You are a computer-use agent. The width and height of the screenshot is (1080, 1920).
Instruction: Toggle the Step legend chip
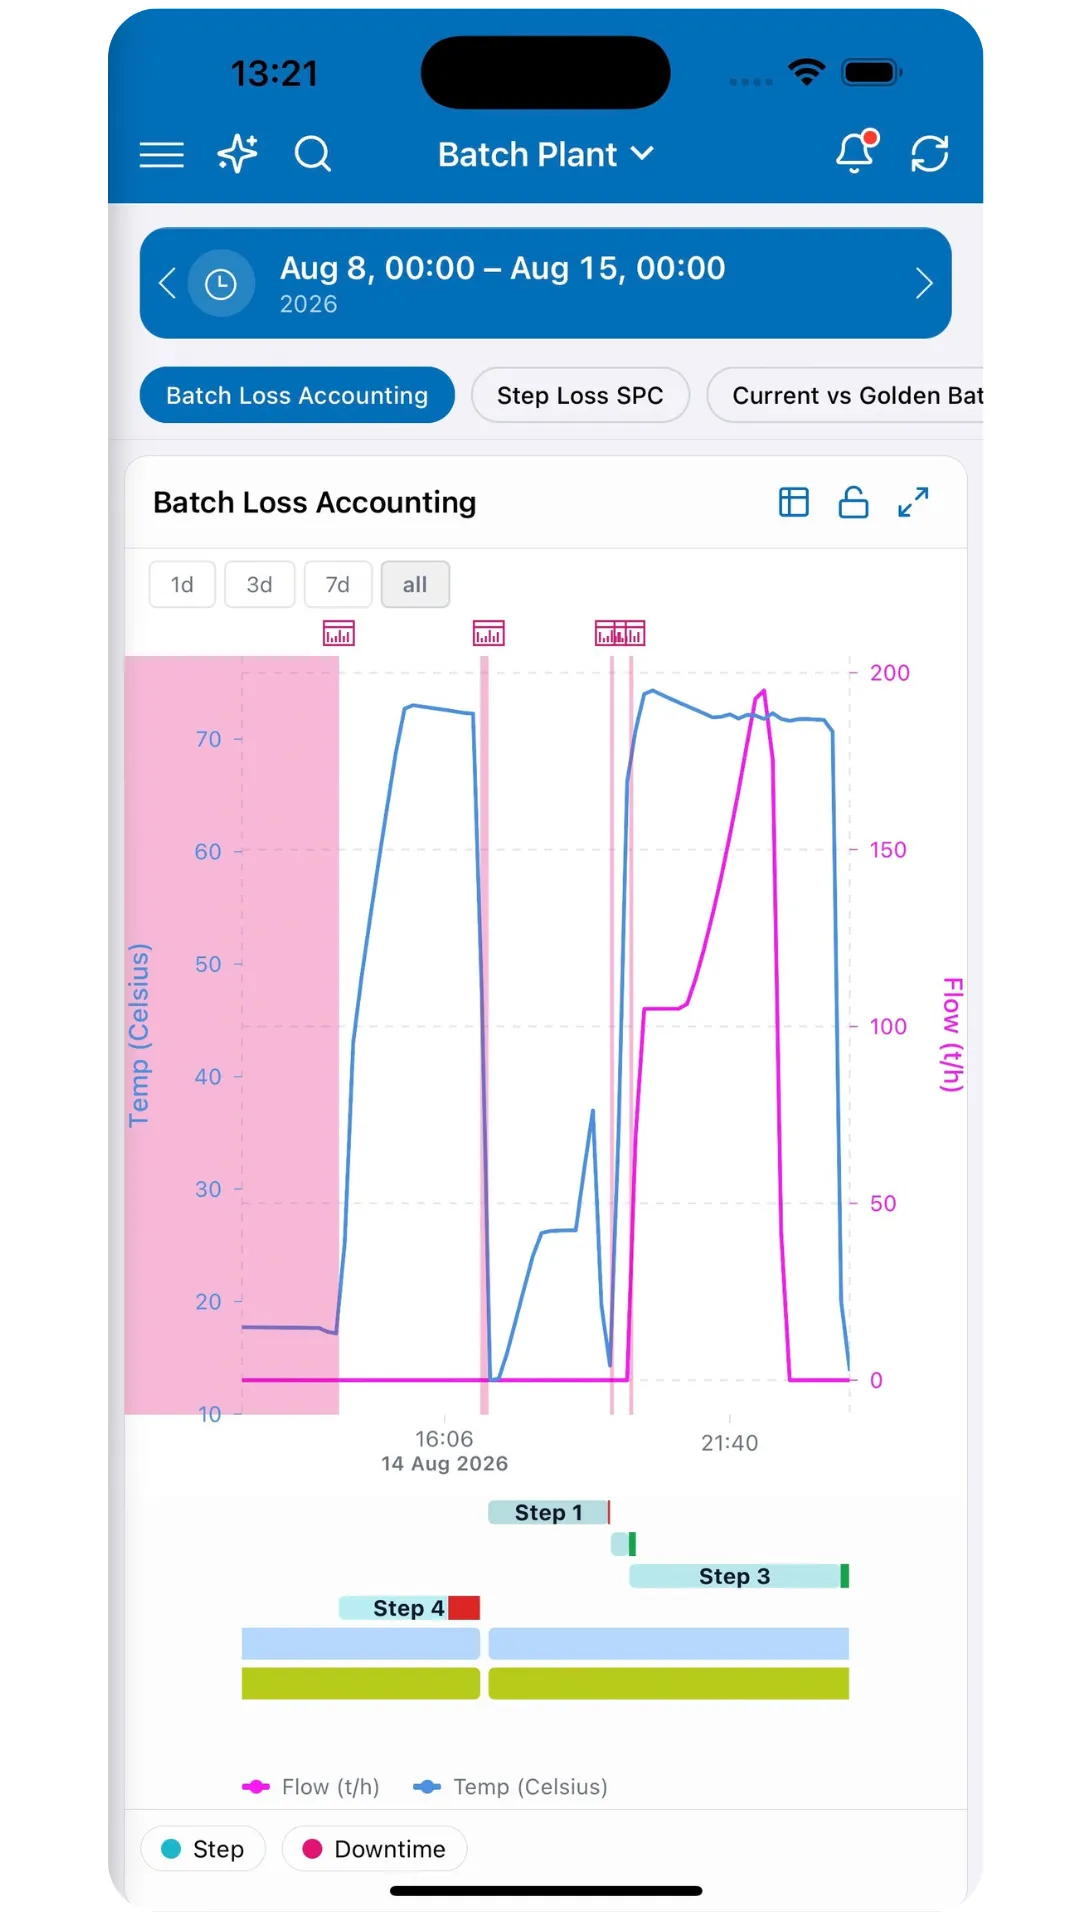(x=203, y=1849)
